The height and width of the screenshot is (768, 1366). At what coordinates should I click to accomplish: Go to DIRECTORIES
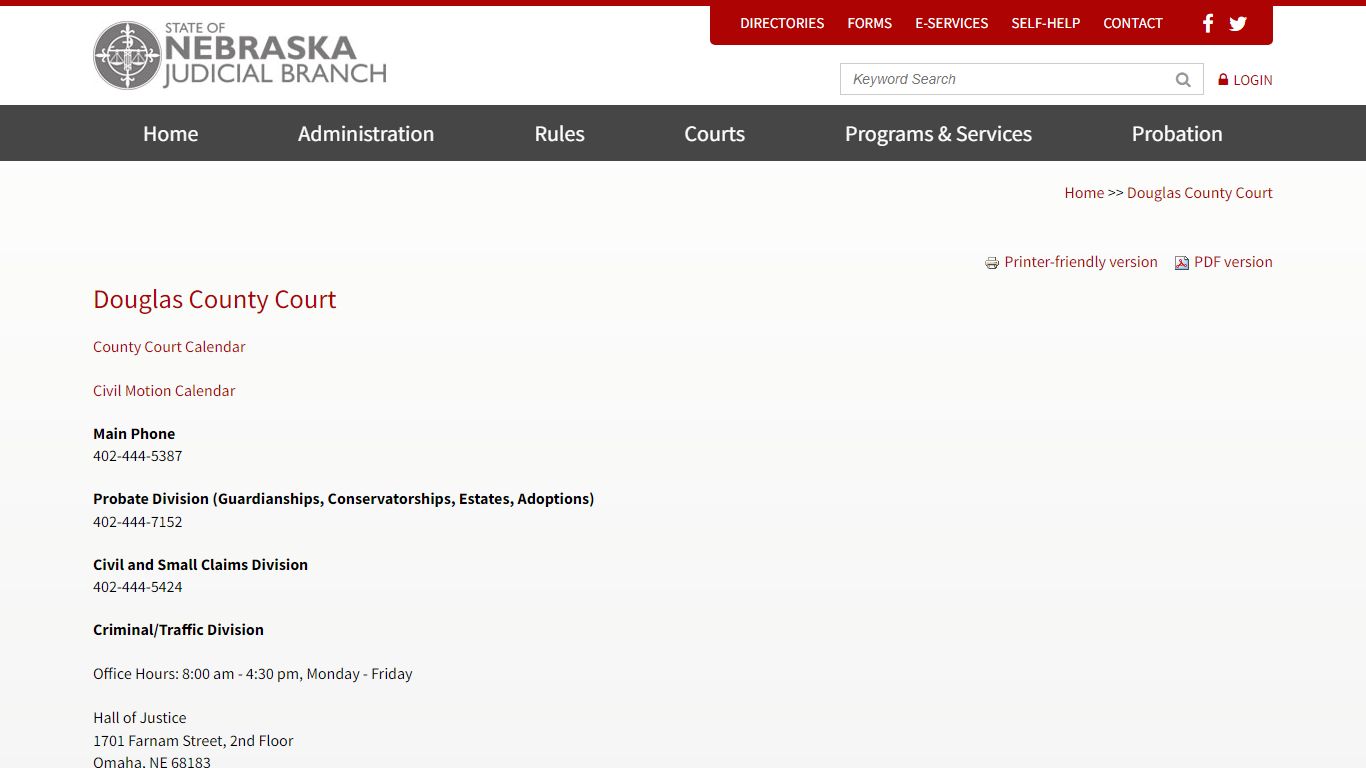[782, 23]
